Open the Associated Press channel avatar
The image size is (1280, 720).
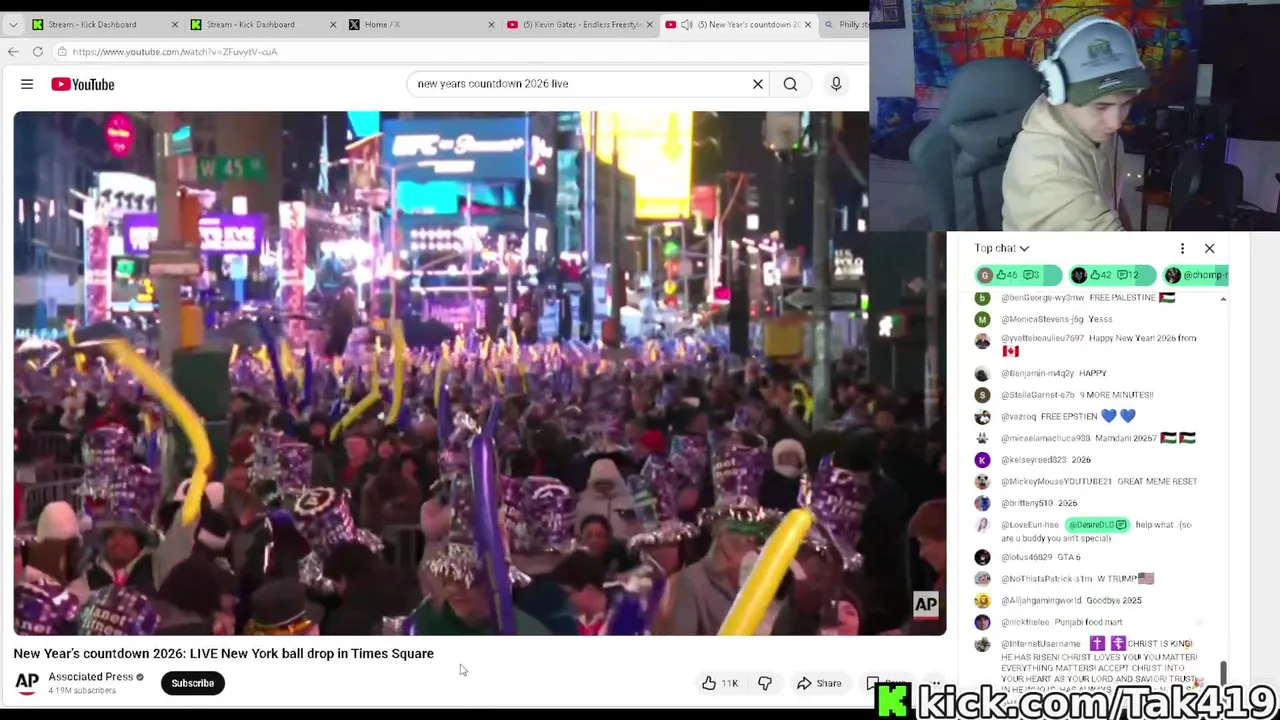click(x=27, y=683)
